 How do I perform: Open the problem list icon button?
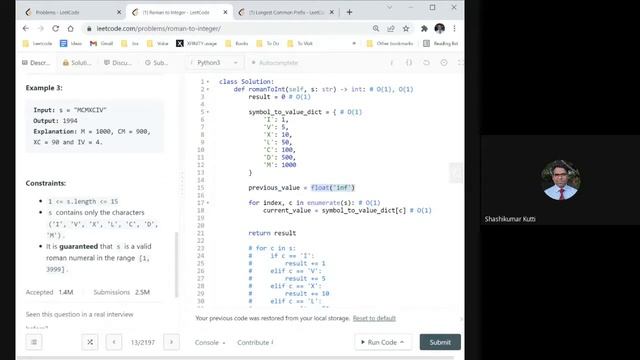click(x=34, y=342)
